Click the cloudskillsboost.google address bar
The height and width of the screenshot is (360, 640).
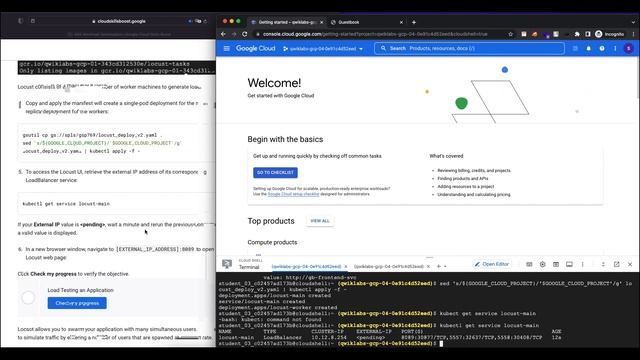pos(118,21)
